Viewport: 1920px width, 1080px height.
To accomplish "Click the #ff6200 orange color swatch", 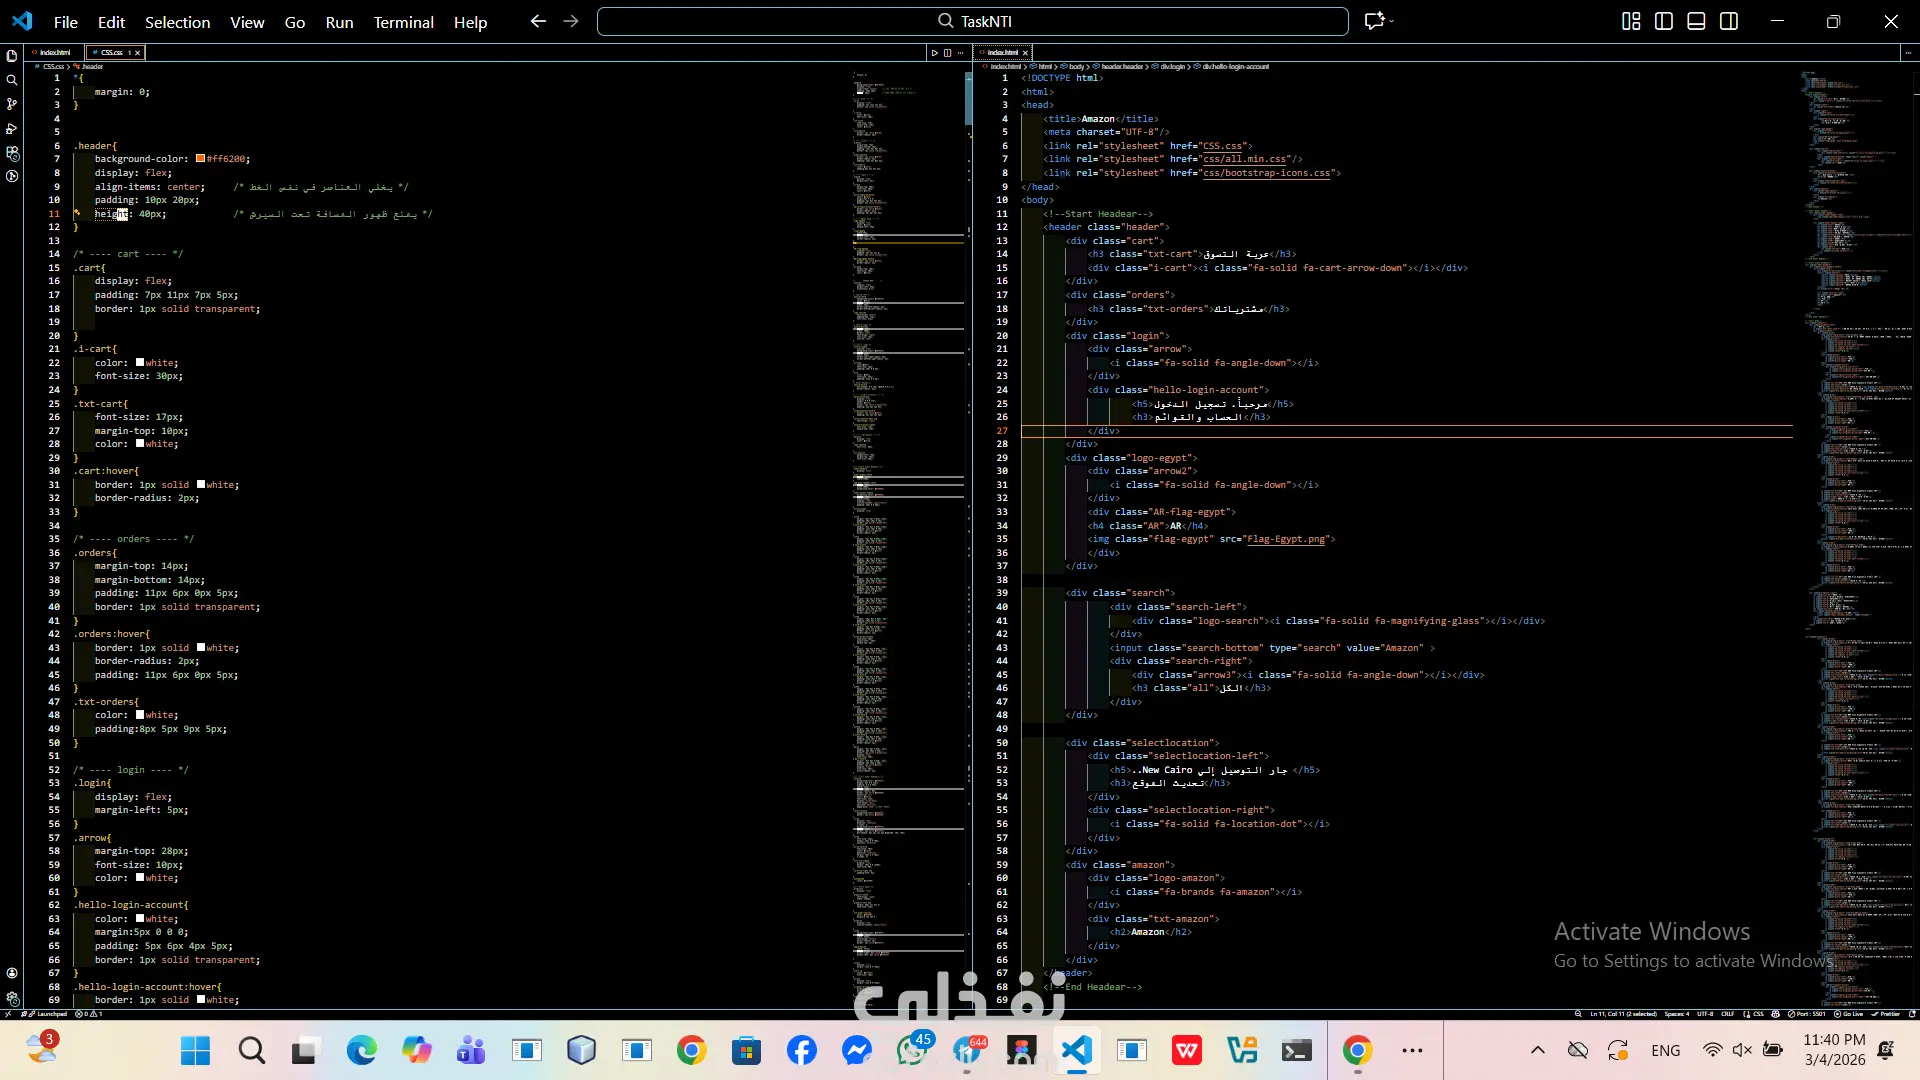I will 200,159.
